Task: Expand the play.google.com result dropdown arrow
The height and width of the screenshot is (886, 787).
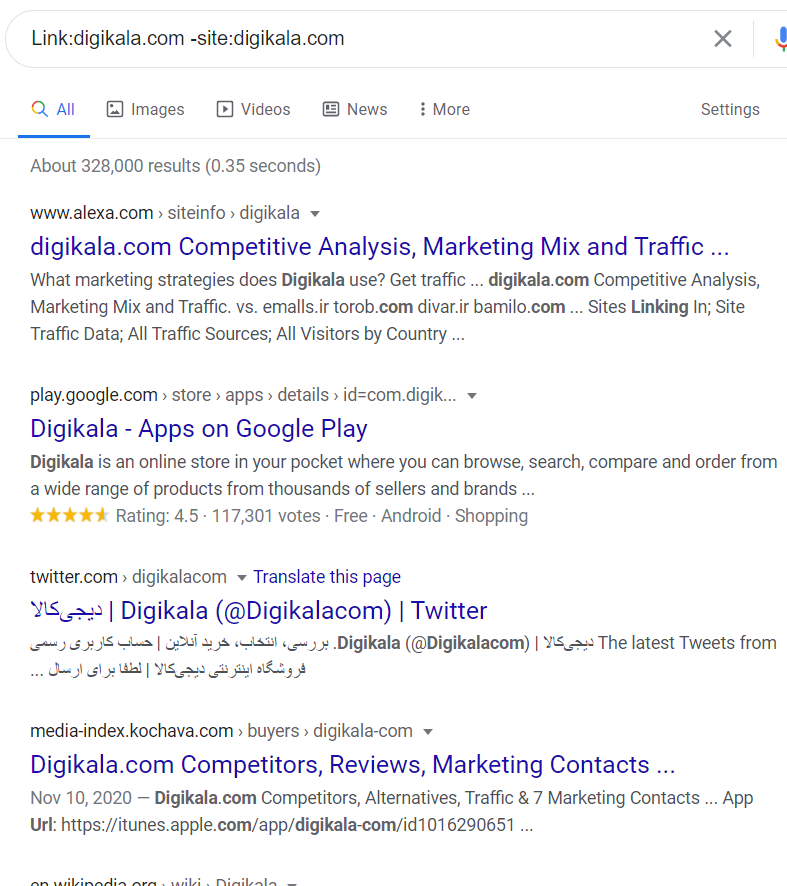Action: click(x=472, y=395)
